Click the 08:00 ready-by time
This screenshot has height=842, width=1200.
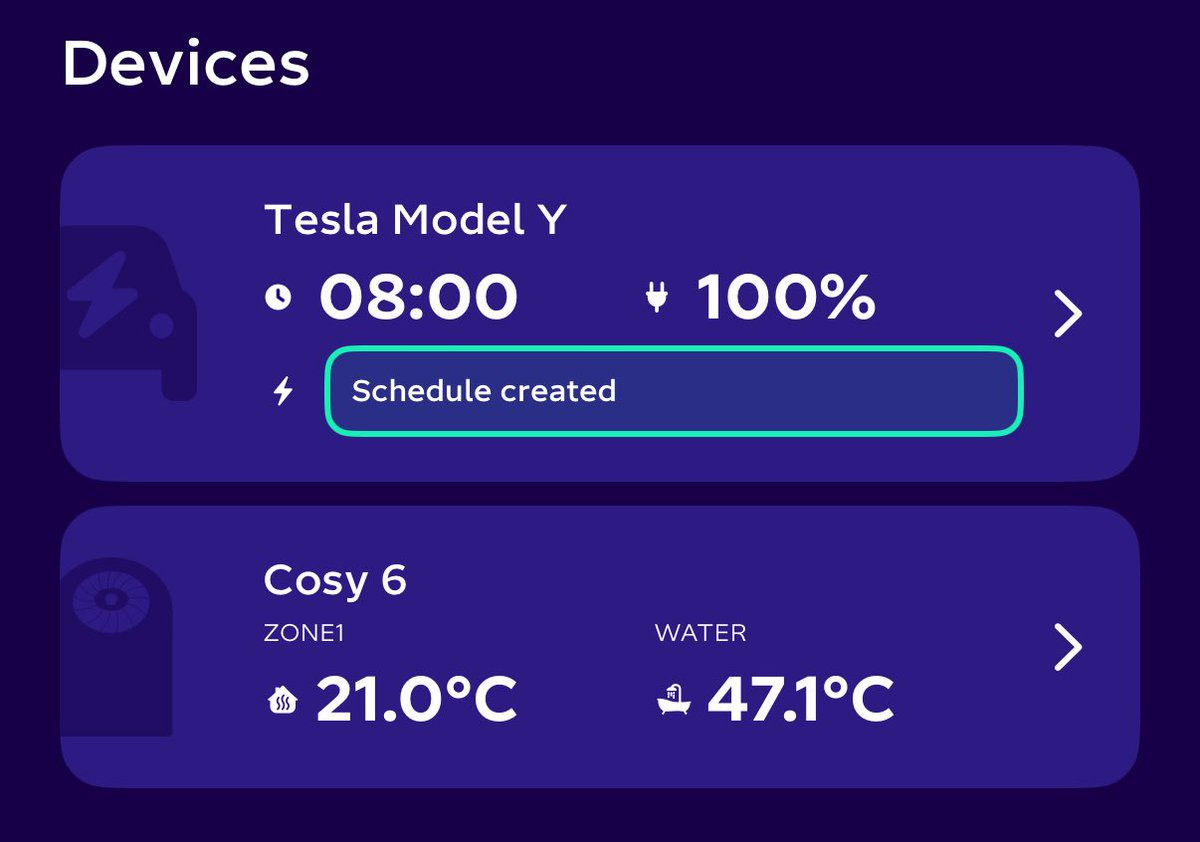point(418,298)
